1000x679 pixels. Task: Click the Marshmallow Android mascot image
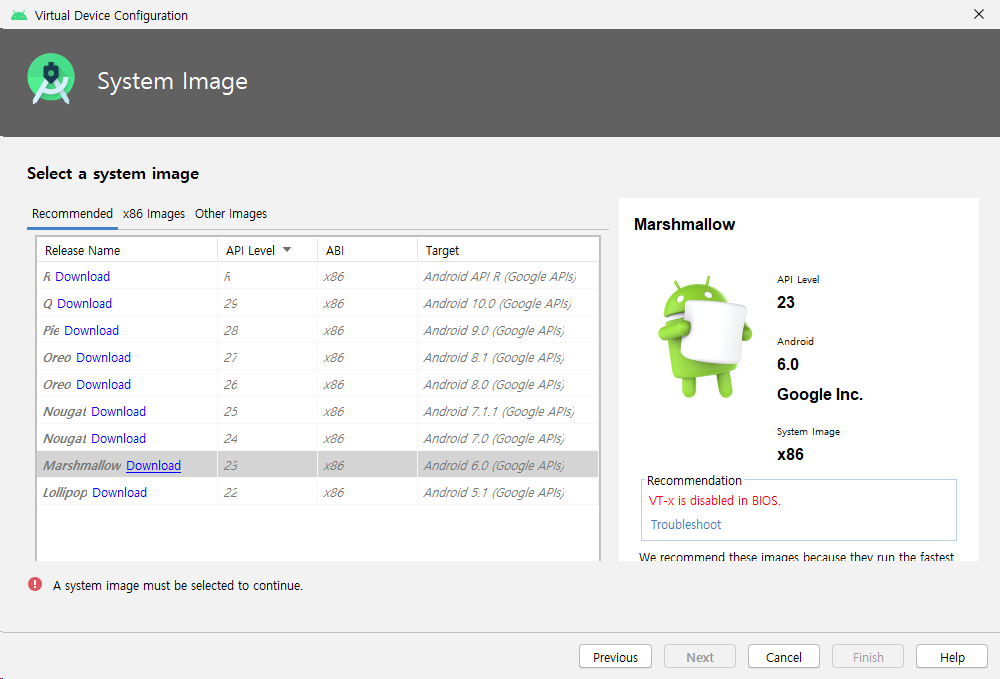pos(704,337)
